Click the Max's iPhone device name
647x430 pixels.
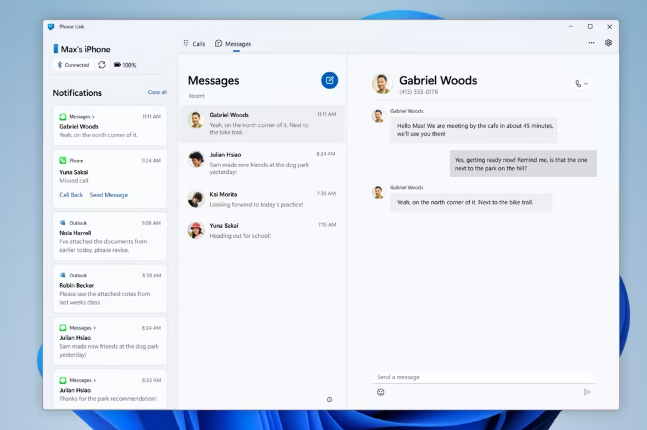click(85, 49)
